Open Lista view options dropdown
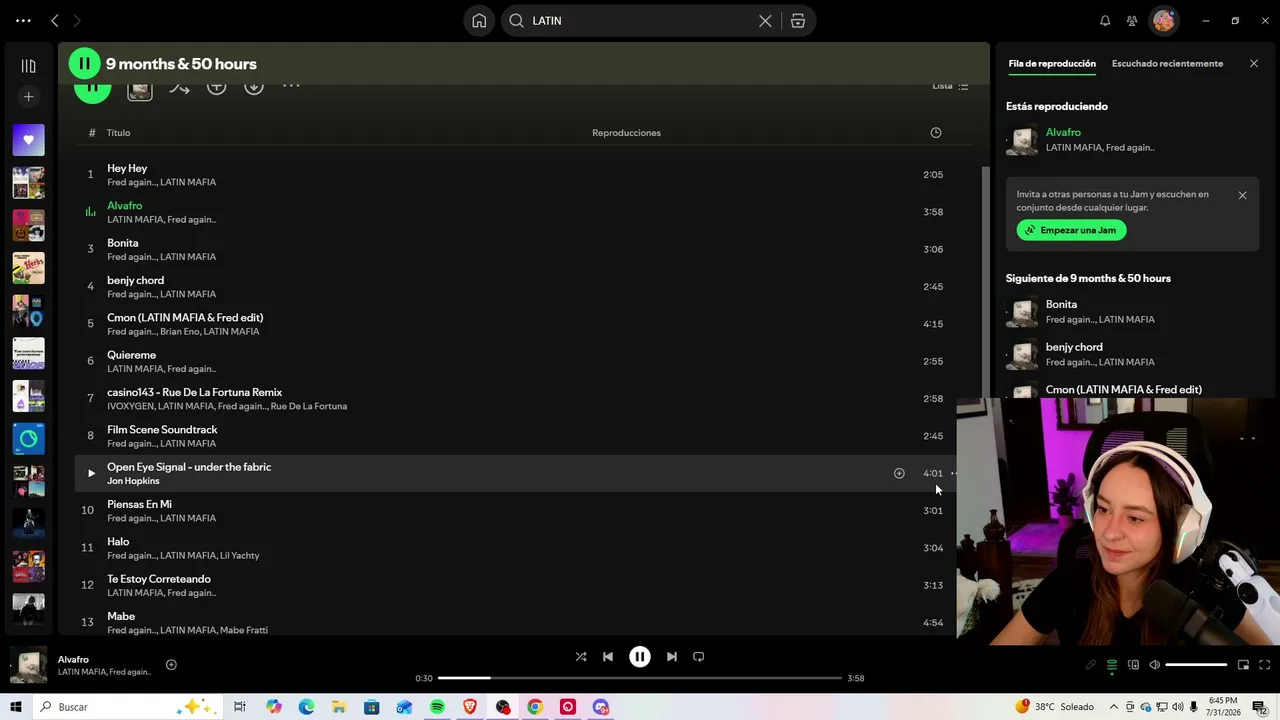The height and width of the screenshot is (720, 1280). 950,86
